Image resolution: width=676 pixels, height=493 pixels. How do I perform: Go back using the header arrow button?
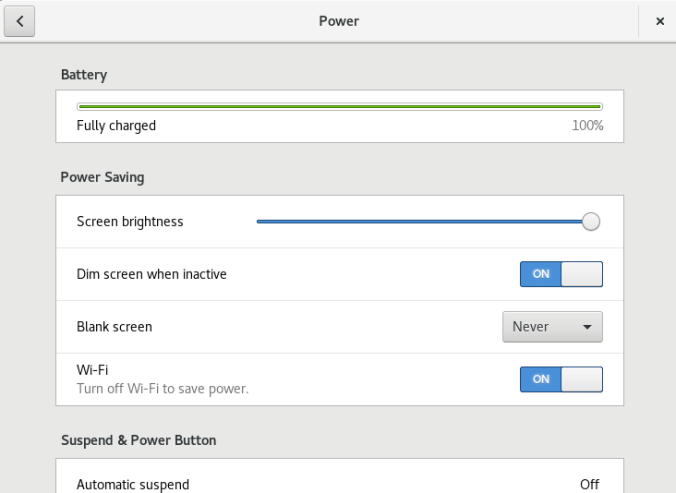(20, 21)
